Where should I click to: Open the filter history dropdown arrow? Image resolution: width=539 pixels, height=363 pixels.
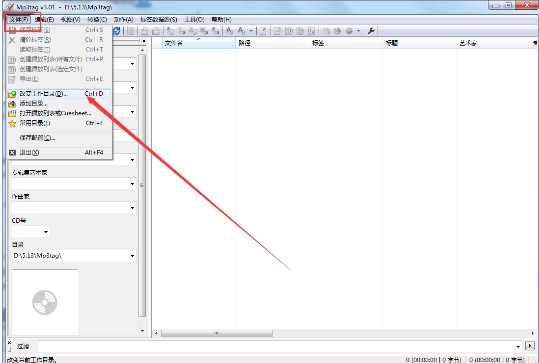coord(518,346)
